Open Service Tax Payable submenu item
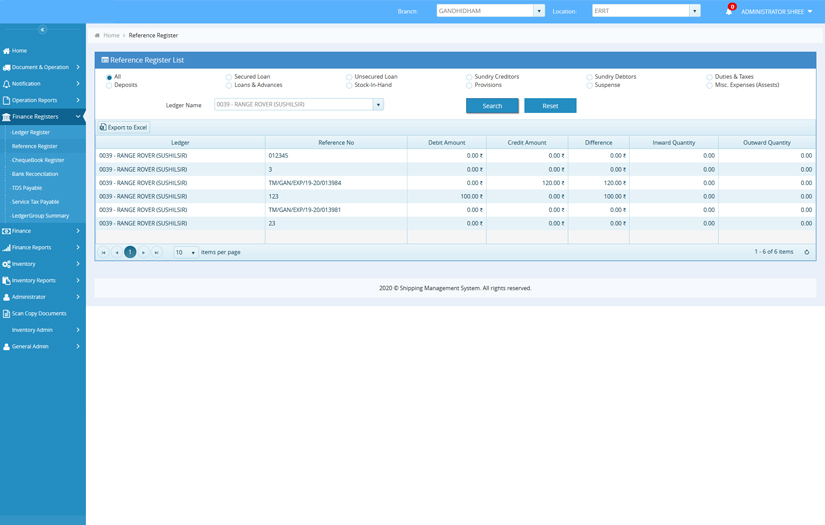Image resolution: width=825 pixels, height=525 pixels. 35,202
